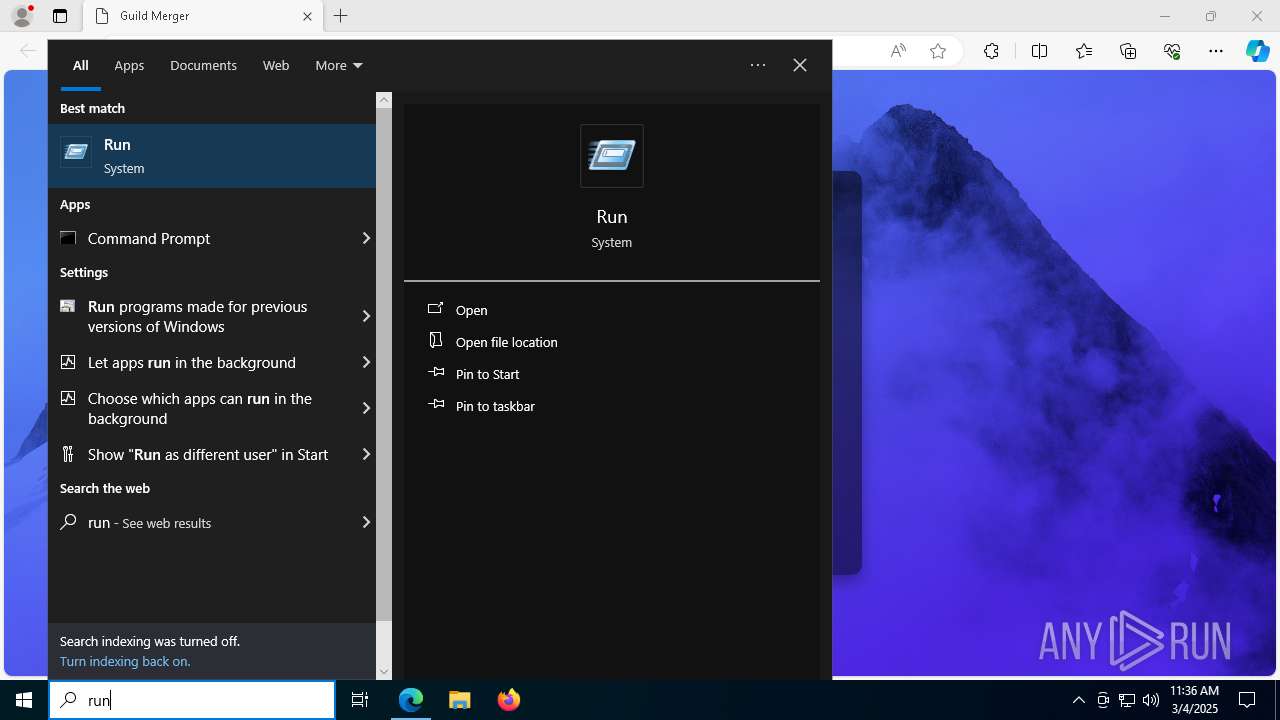The width and height of the screenshot is (1280, 720).
Task: Expand run web results arrow
Action: (x=366, y=522)
